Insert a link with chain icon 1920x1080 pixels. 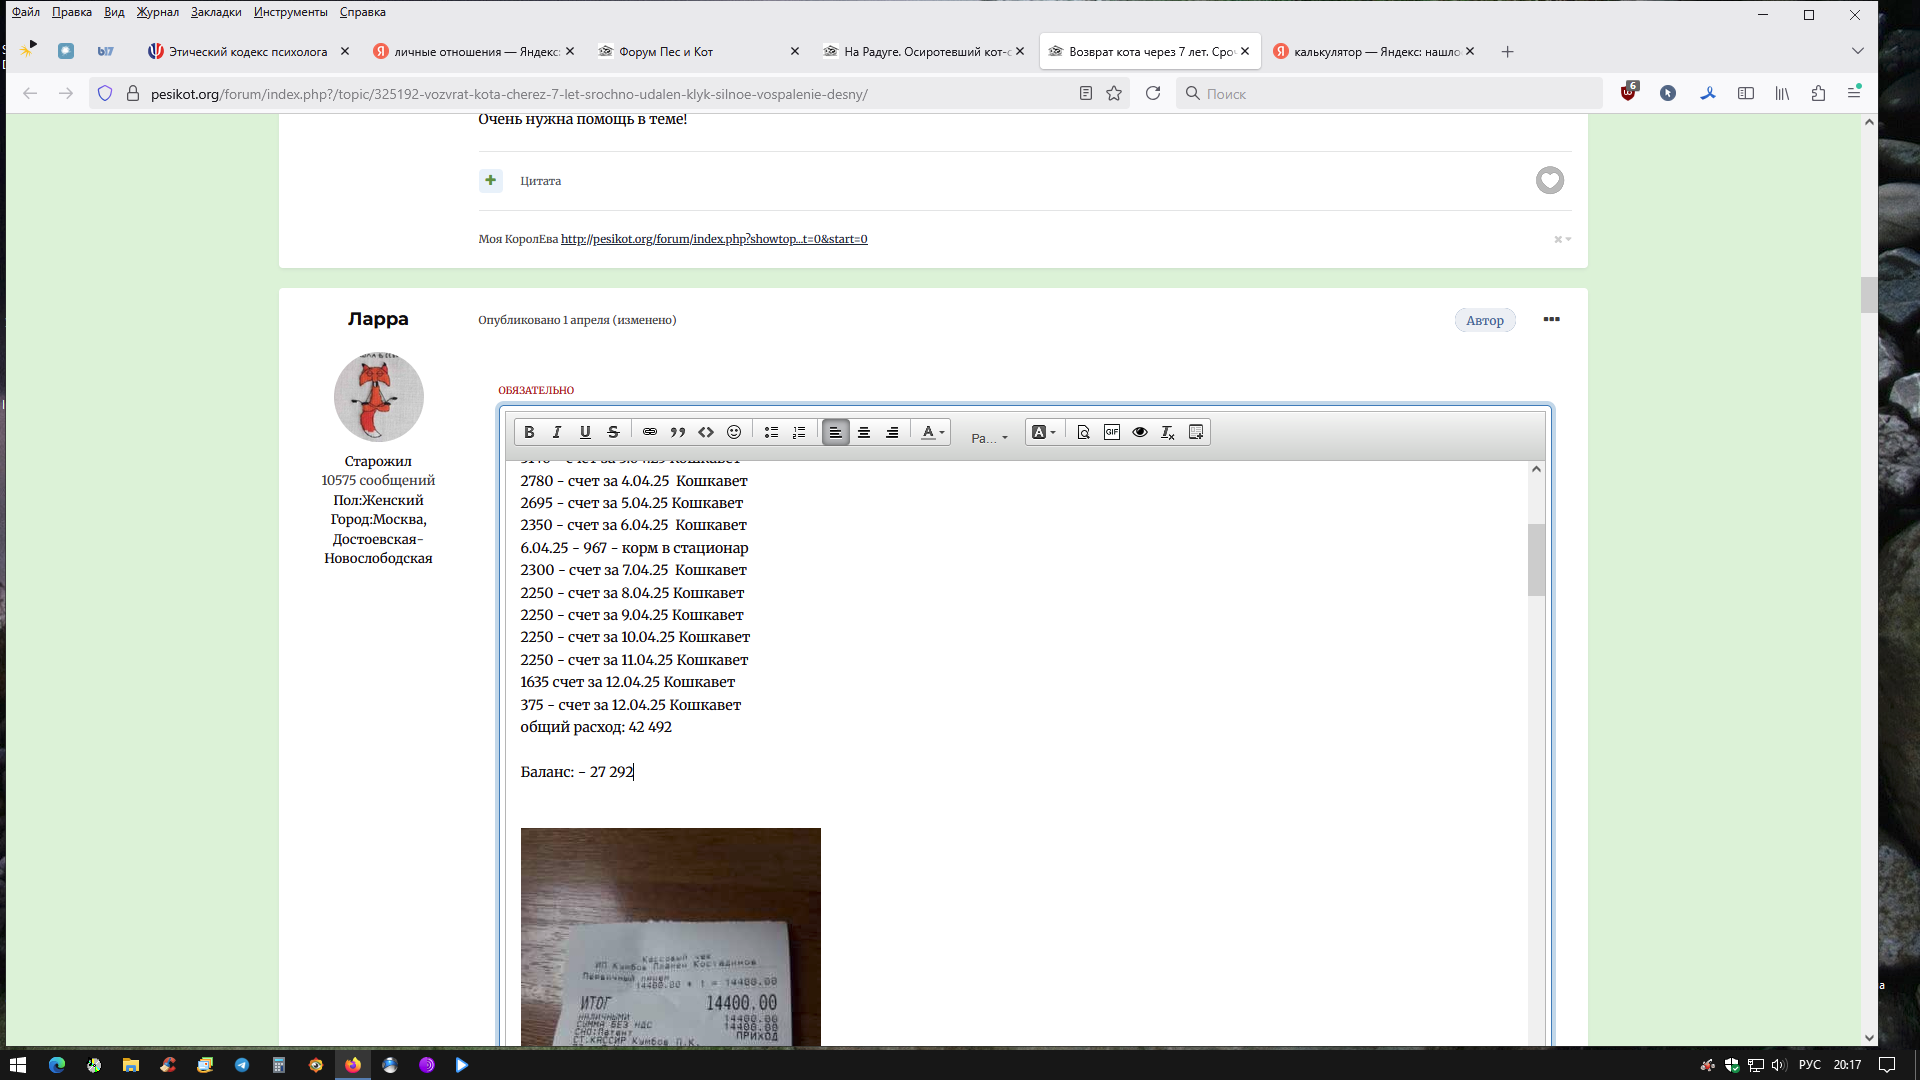[x=650, y=432]
